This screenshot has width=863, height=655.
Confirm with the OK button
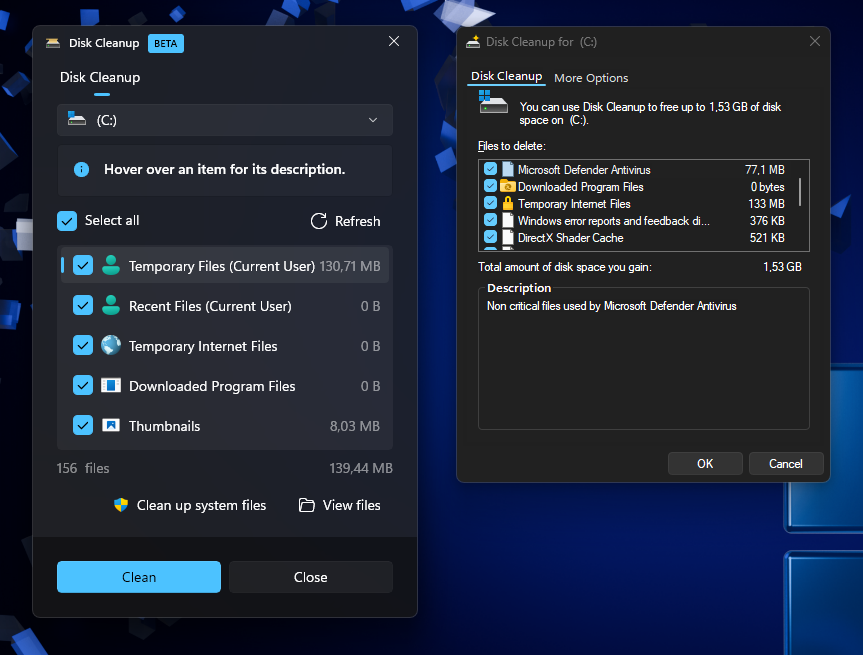705,463
